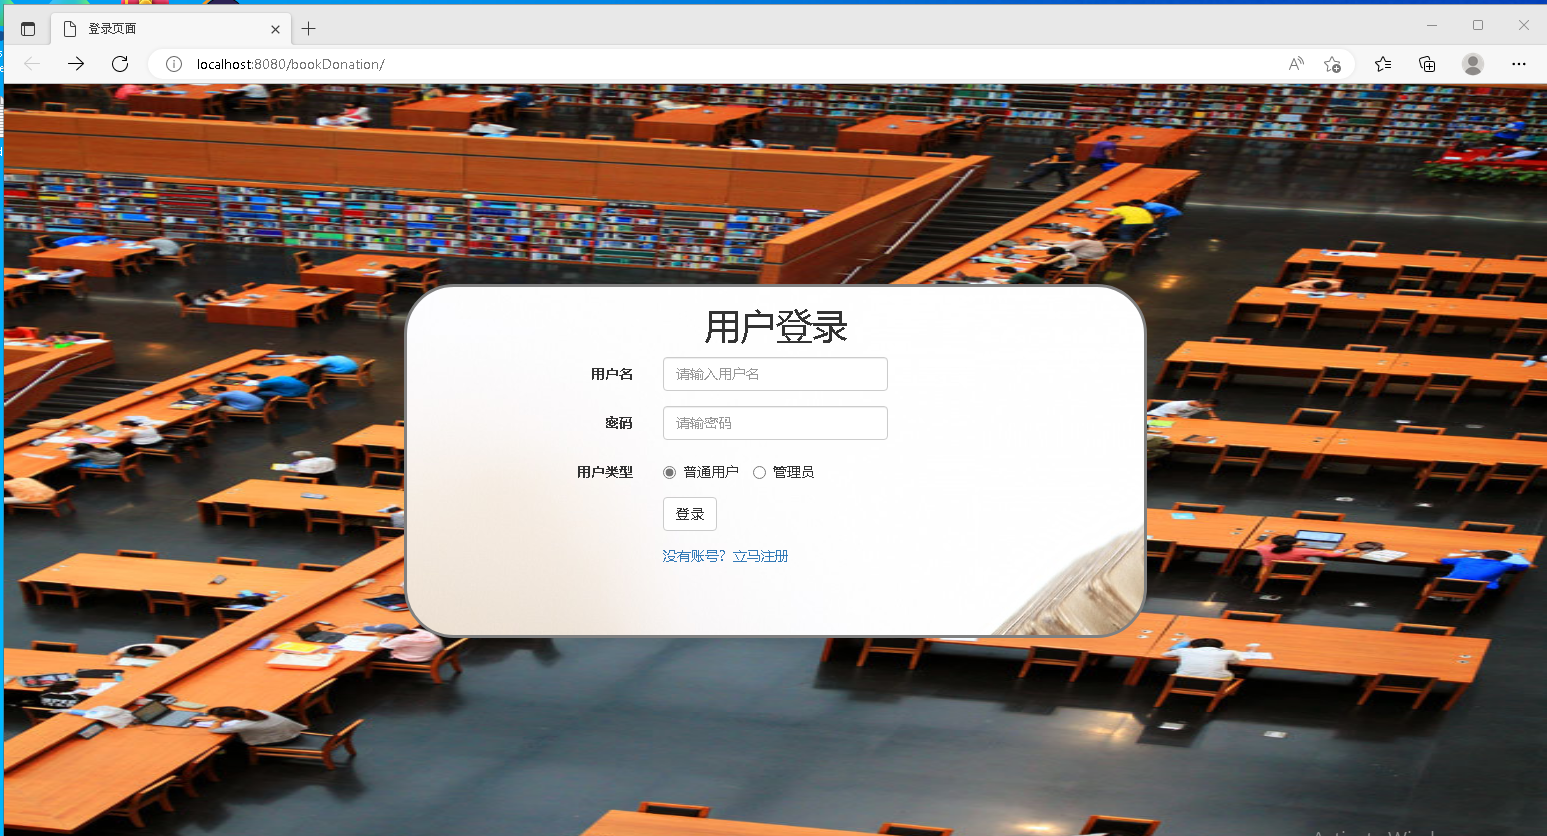This screenshot has height=836, width=1547.
Task: Click the 登录 button
Action: pyautogui.click(x=690, y=514)
